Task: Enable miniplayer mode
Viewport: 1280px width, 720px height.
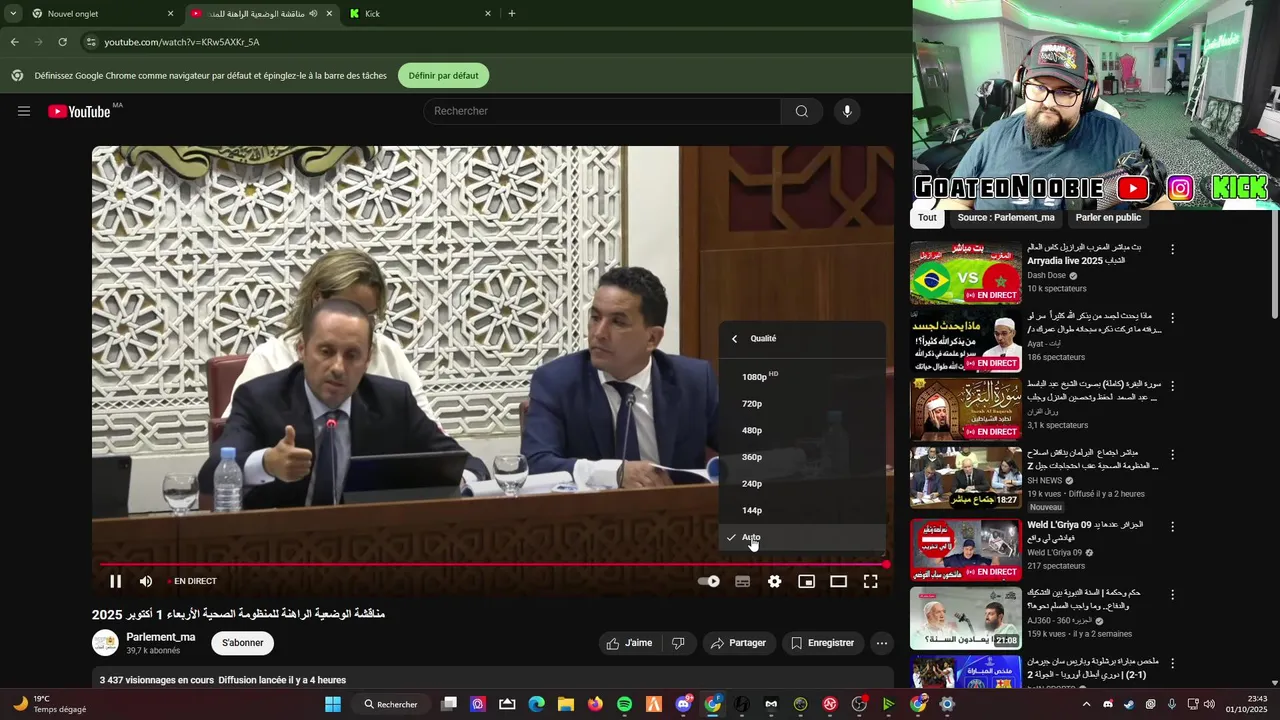Action: [x=806, y=581]
